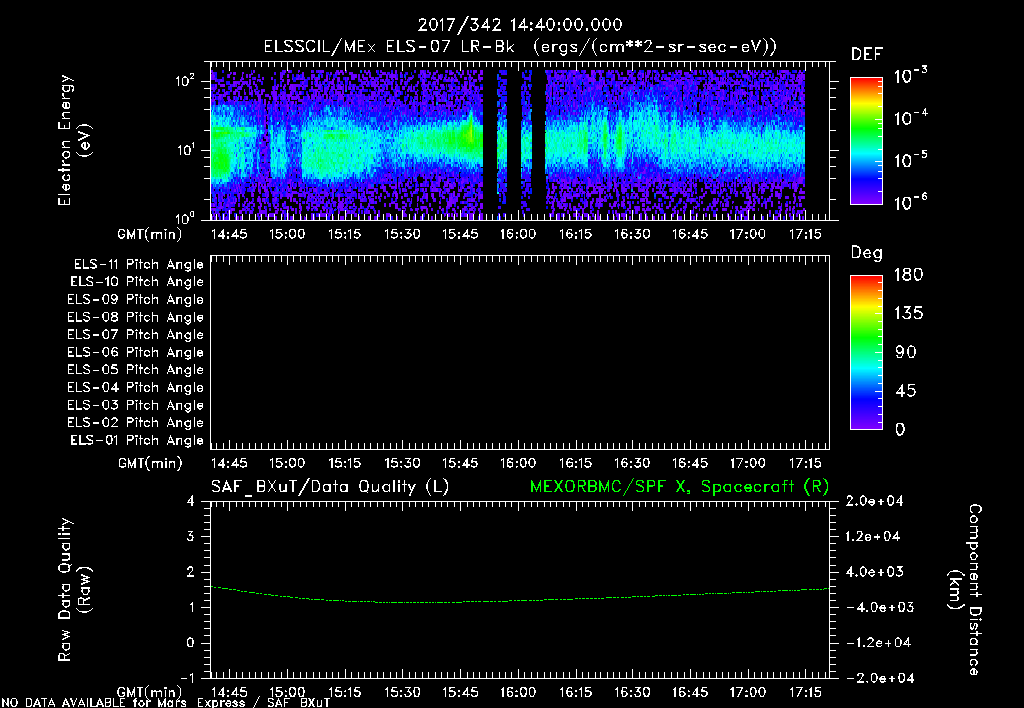This screenshot has height=708, width=1024.
Task: Click the DEF colorbar title label
Action: click(x=867, y=55)
